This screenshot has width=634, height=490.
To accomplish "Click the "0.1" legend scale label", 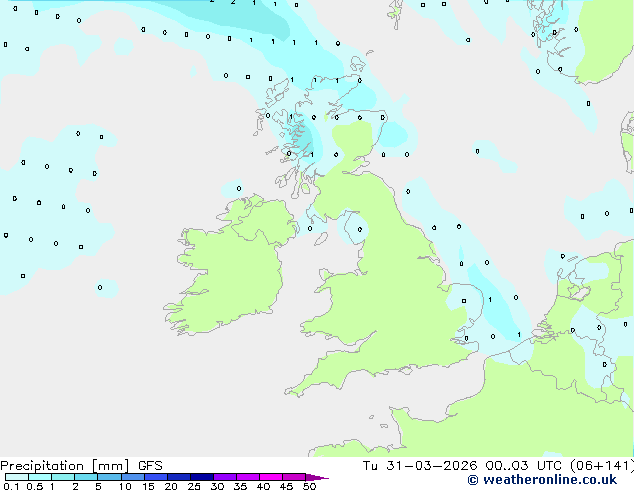I will pos(11,486).
